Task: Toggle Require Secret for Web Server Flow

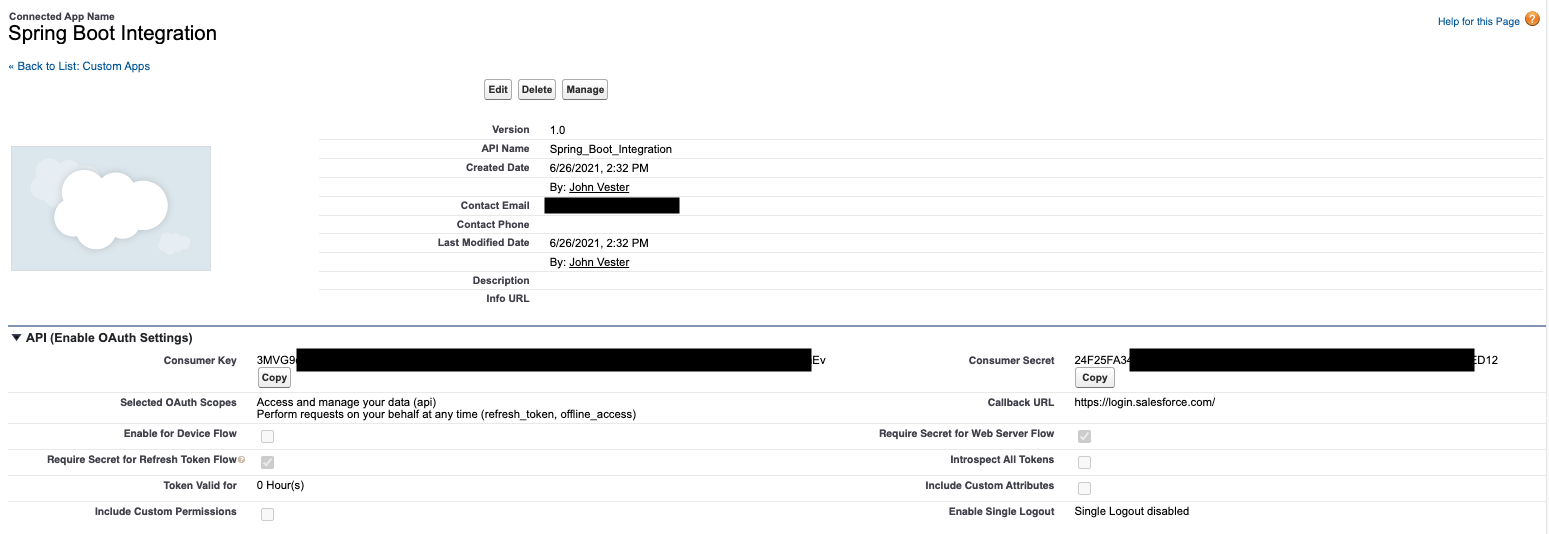Action: pos(1084,436)
